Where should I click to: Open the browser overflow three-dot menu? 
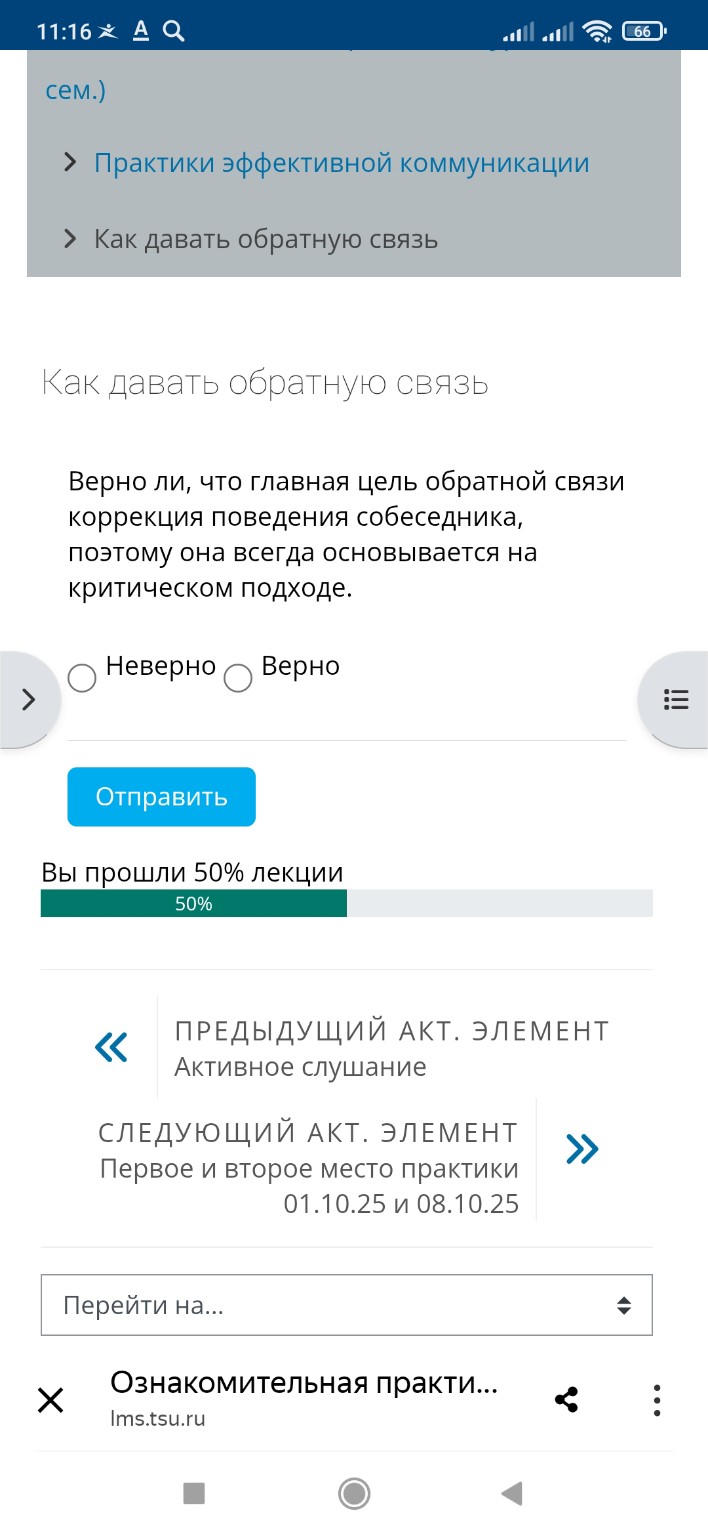pos(656,1399)
